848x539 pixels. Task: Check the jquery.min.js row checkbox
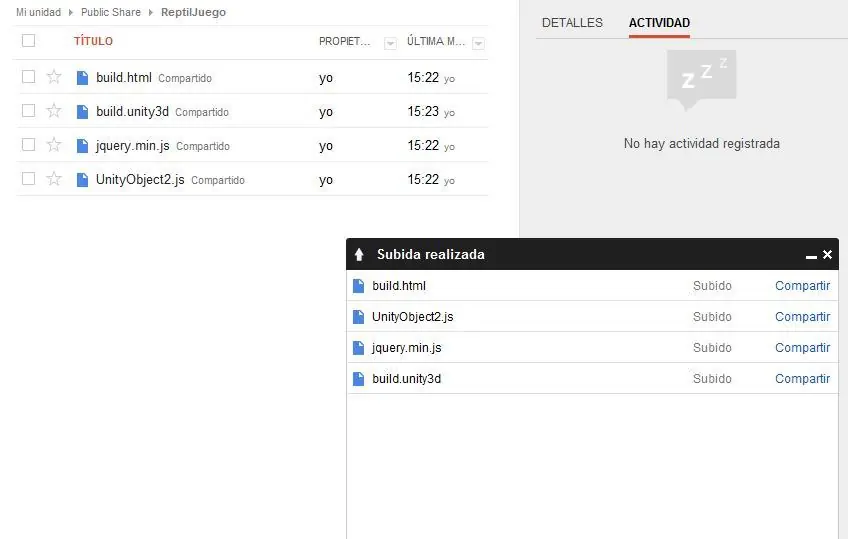tap(29, 145)
